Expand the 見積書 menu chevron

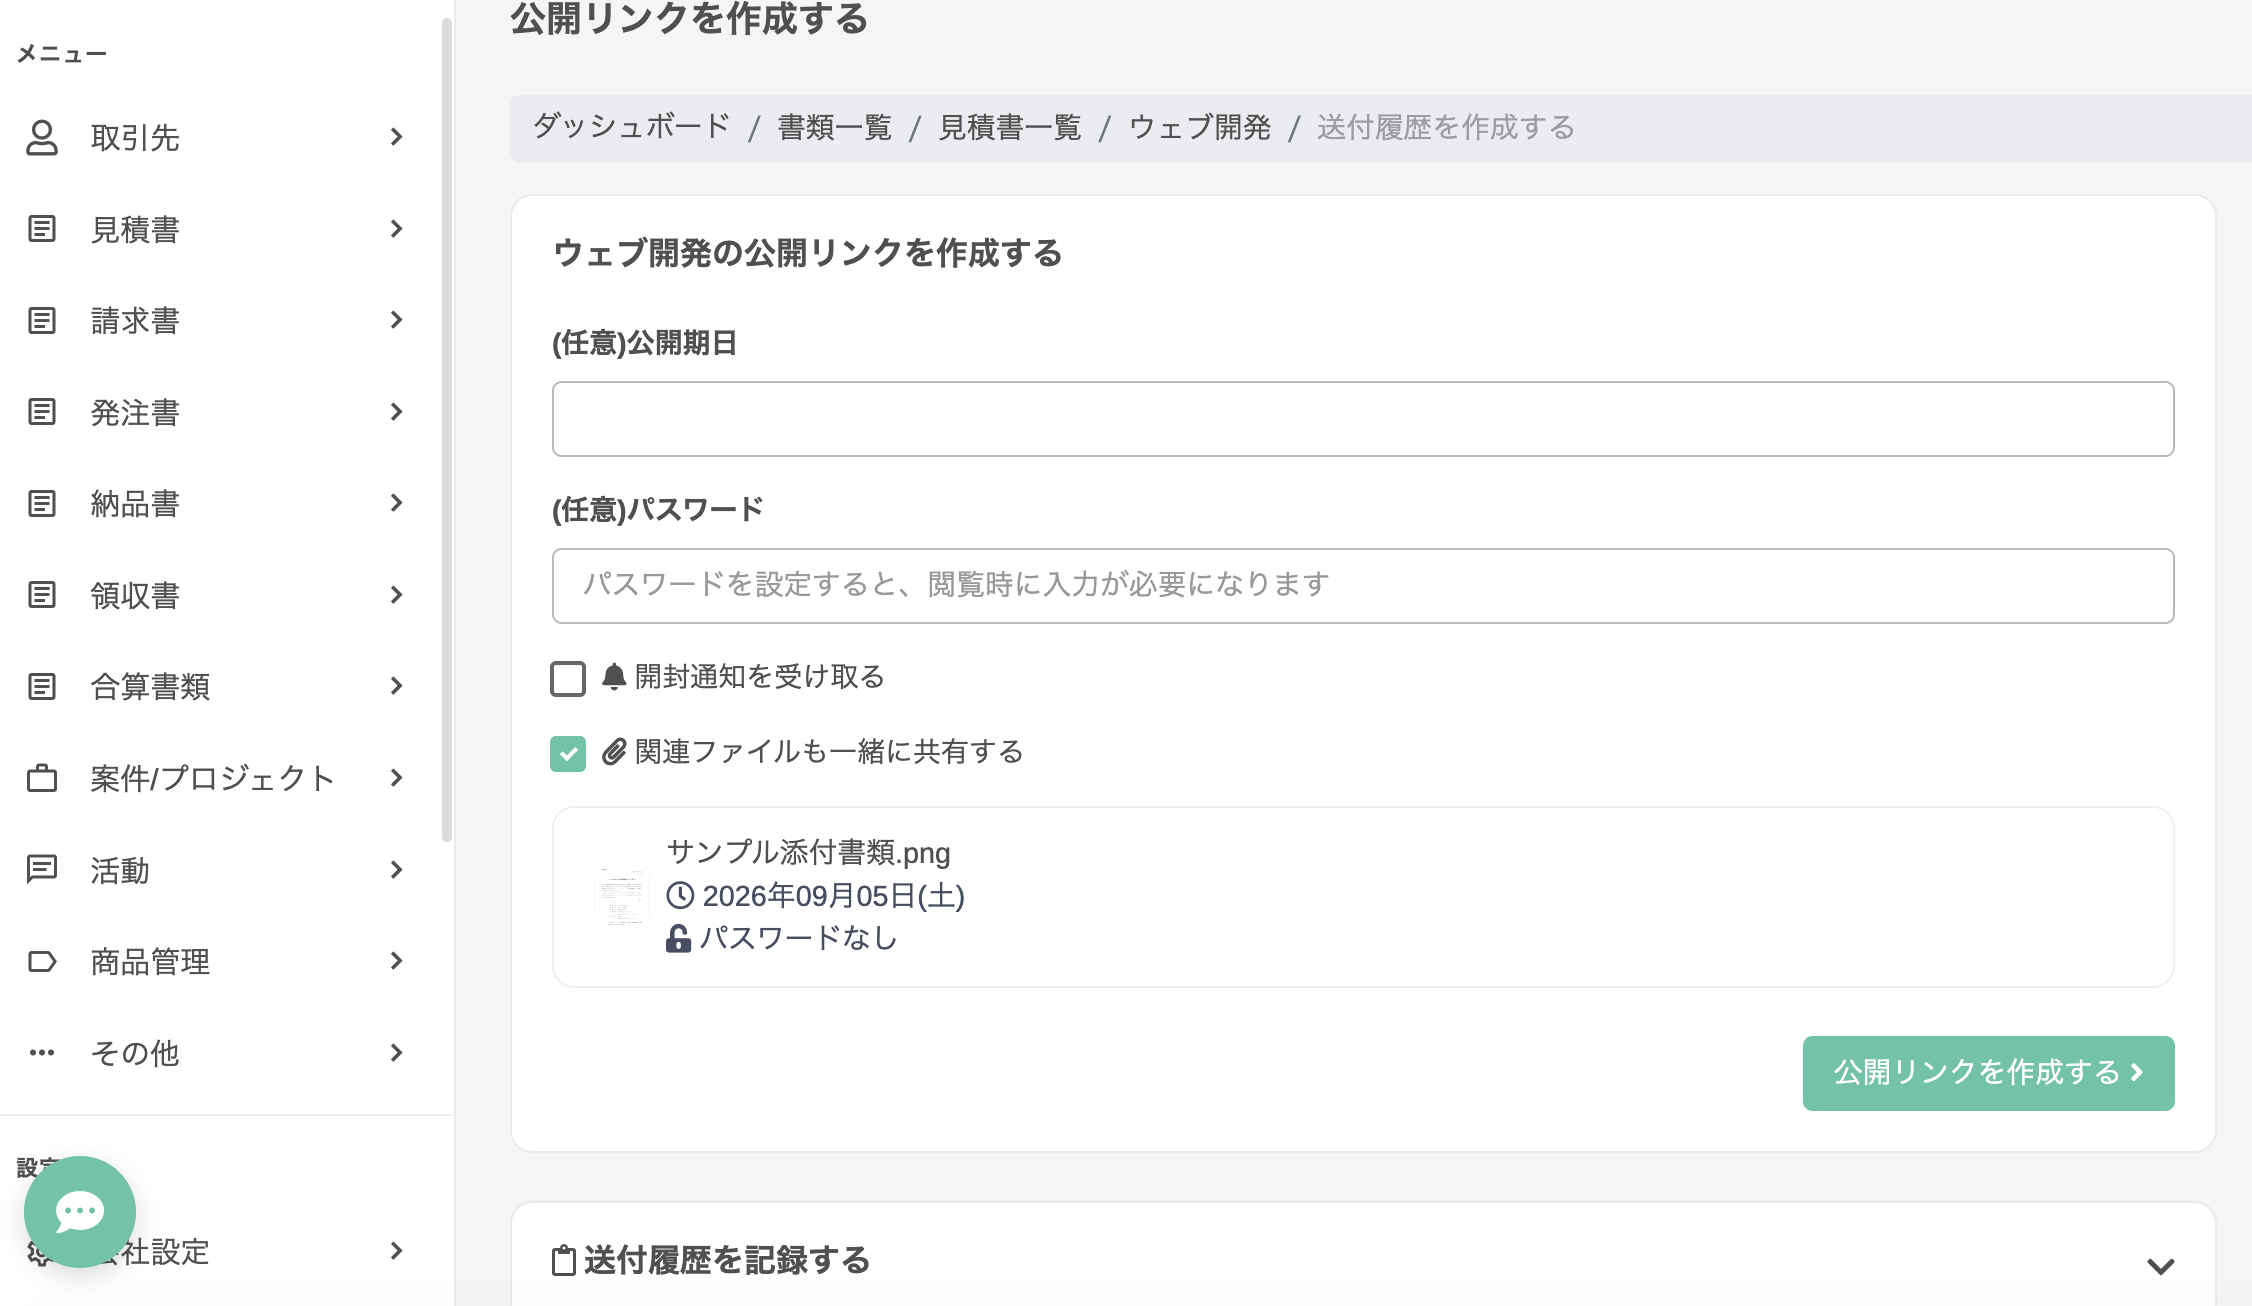(397, 229)
